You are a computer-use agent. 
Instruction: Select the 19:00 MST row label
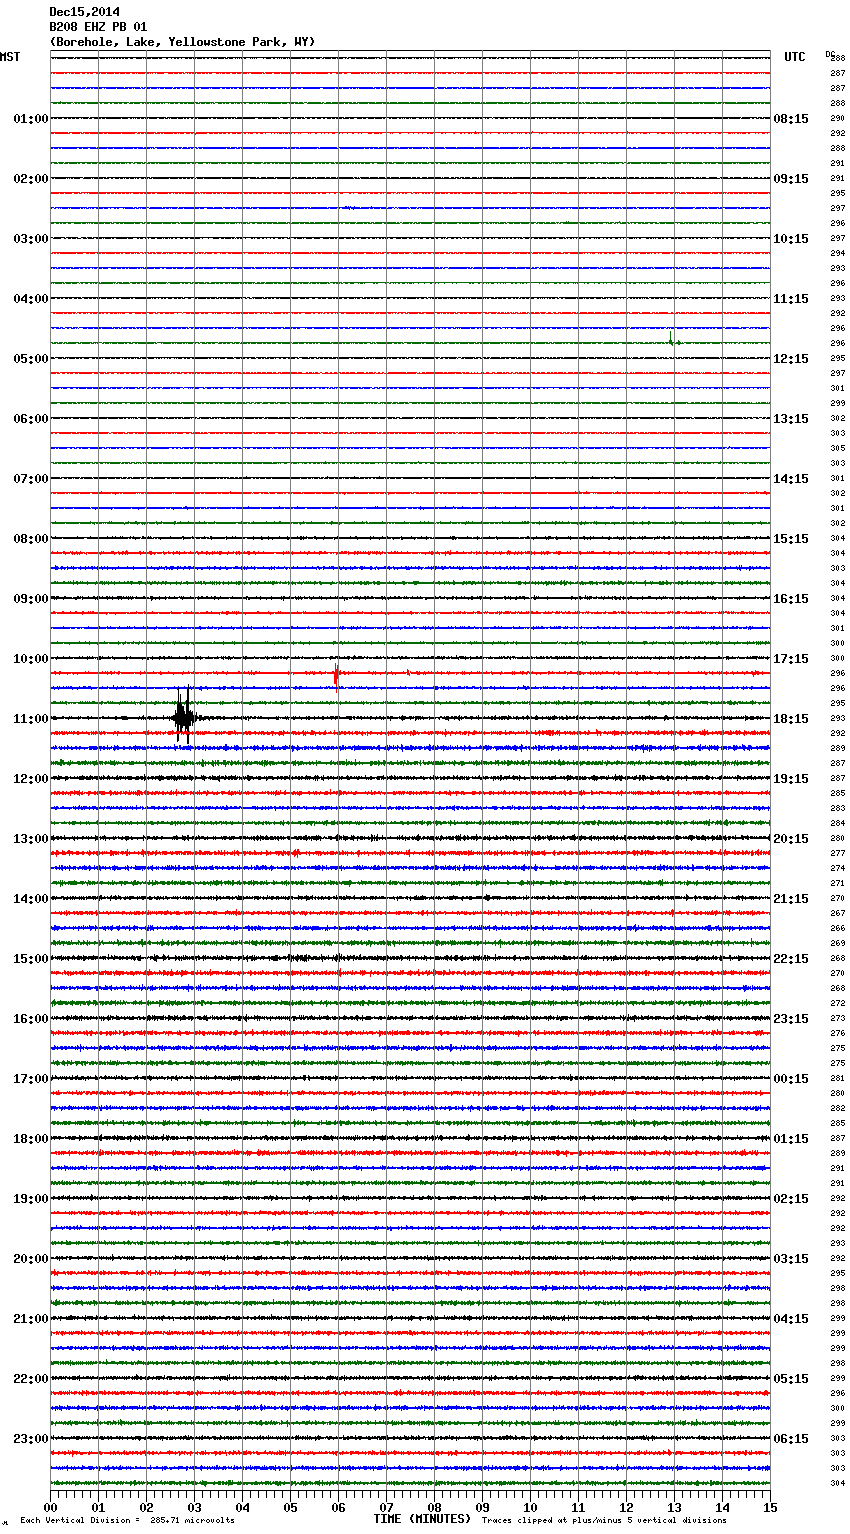point(30,1199)
